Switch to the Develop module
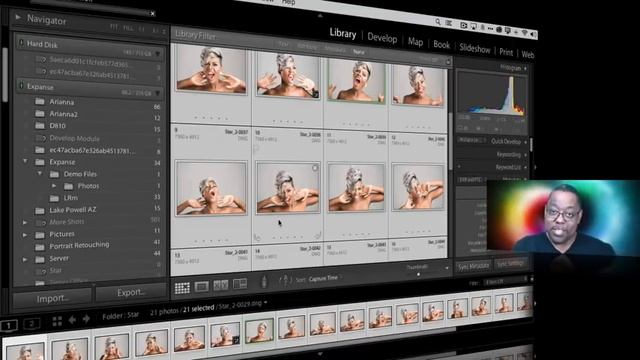 click(382, 38)
